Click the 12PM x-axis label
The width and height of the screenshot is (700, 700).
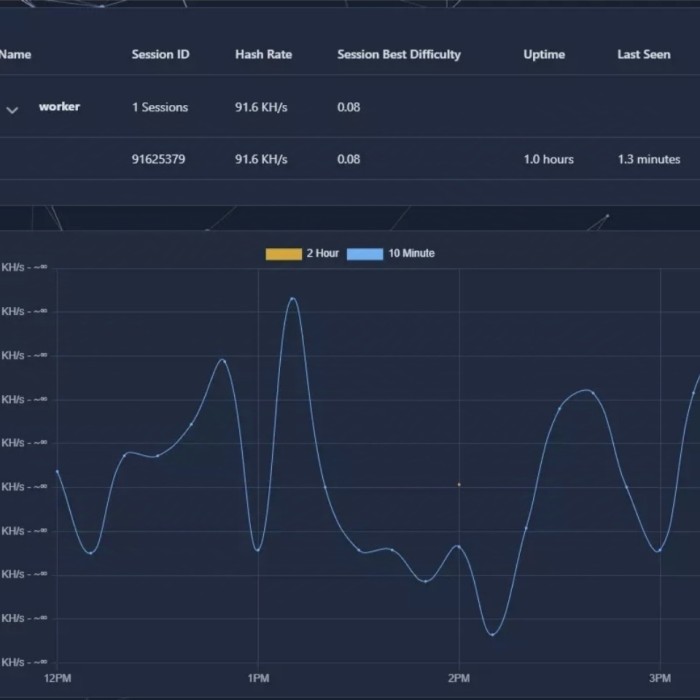click(57, 678)
